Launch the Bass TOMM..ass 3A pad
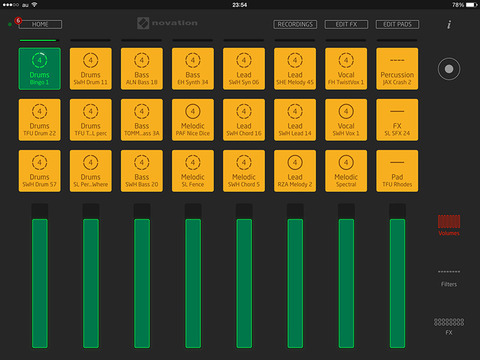Image resolution: width=480 pixels, height=360 pixels. tap(142, 120)
